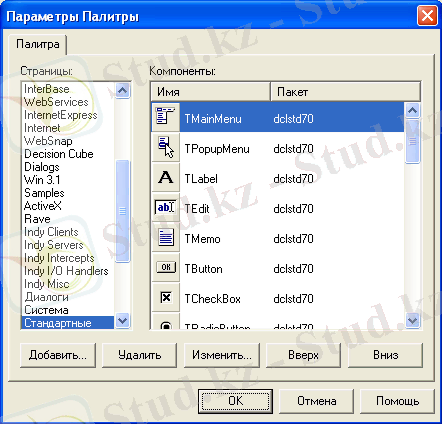Open the Палитра tab
The width and height of the screenshot is (442, 424).
pyautogui.click(x=38, y=44)
